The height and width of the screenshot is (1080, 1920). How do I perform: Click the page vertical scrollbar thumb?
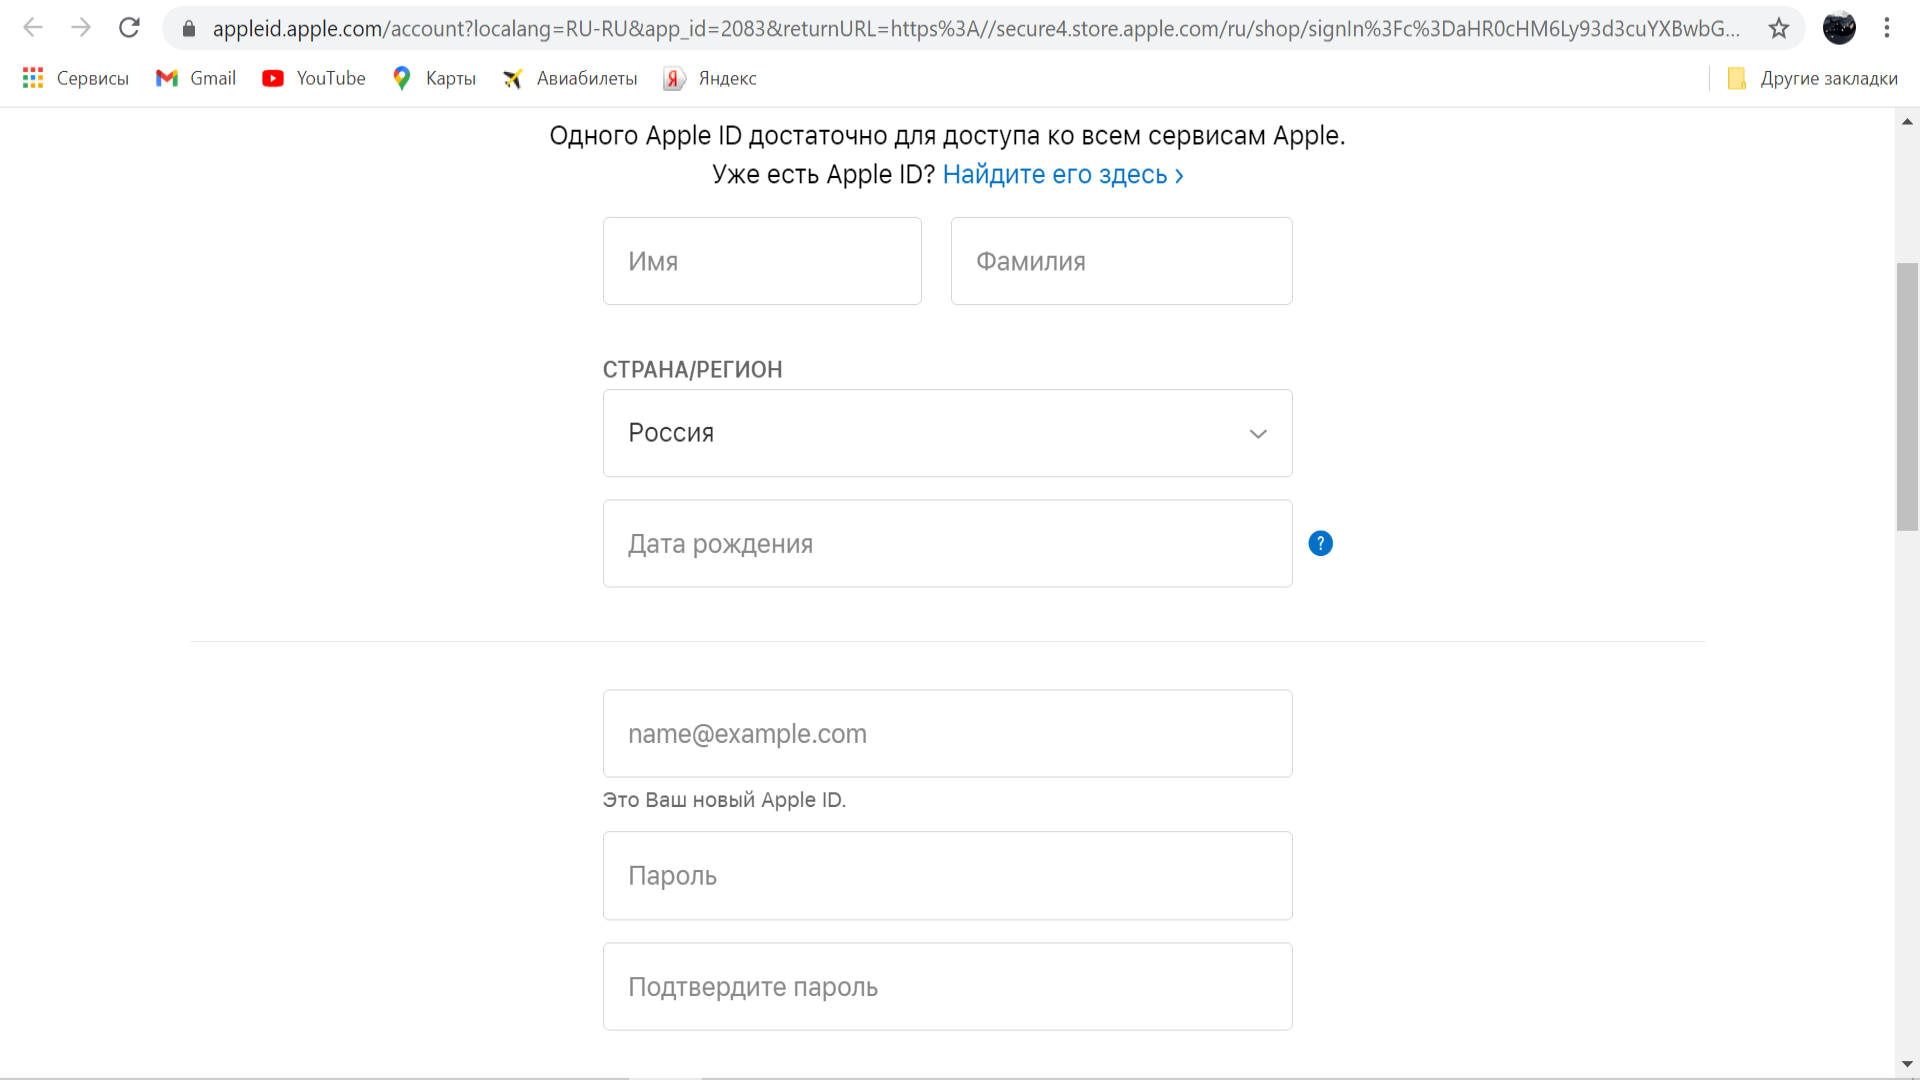[1907, 396]
